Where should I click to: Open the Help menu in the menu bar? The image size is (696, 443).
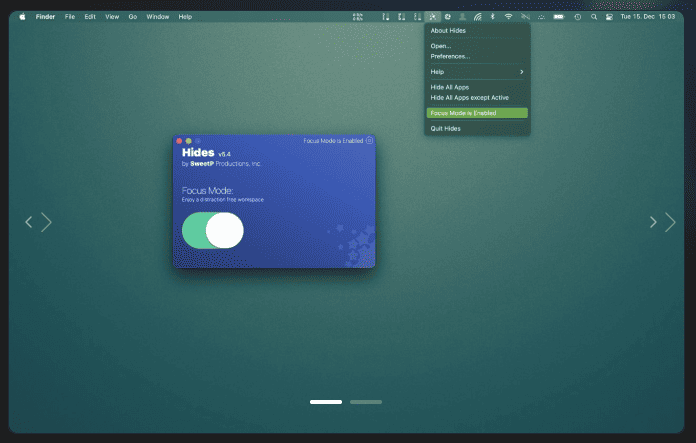(x=185, y=17)
